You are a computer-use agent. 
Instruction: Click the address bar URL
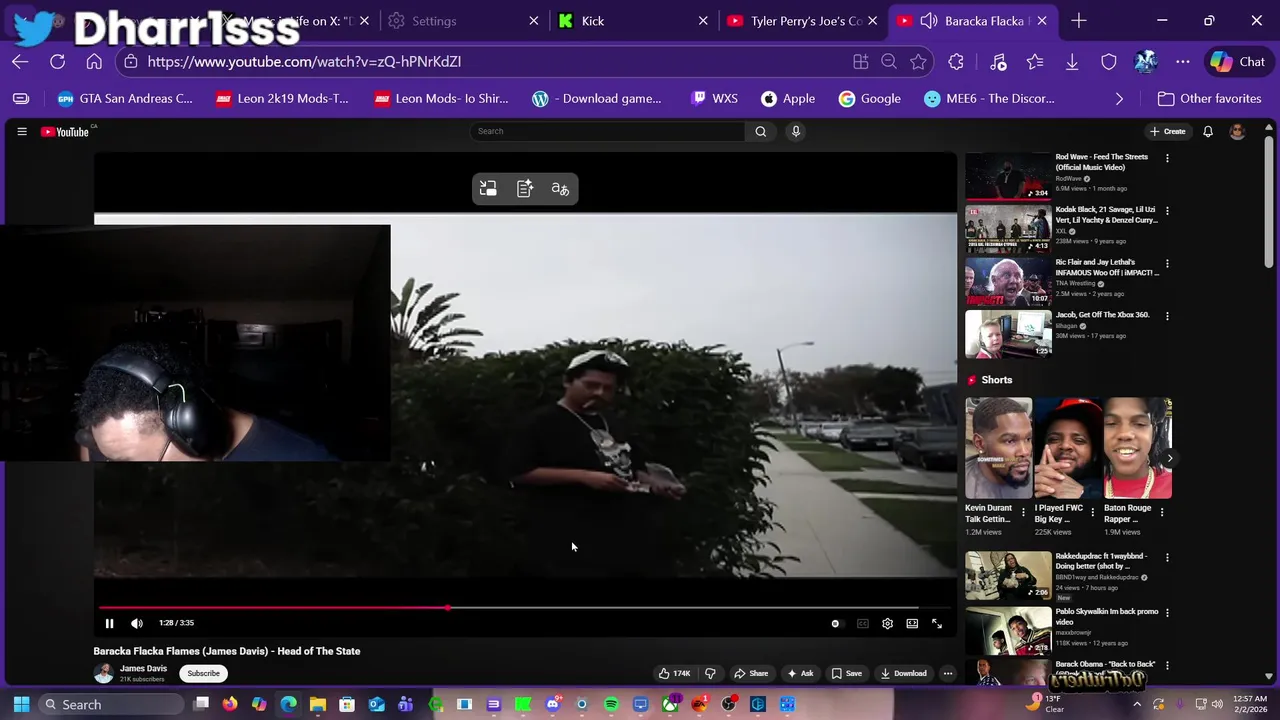pos(304,62)
